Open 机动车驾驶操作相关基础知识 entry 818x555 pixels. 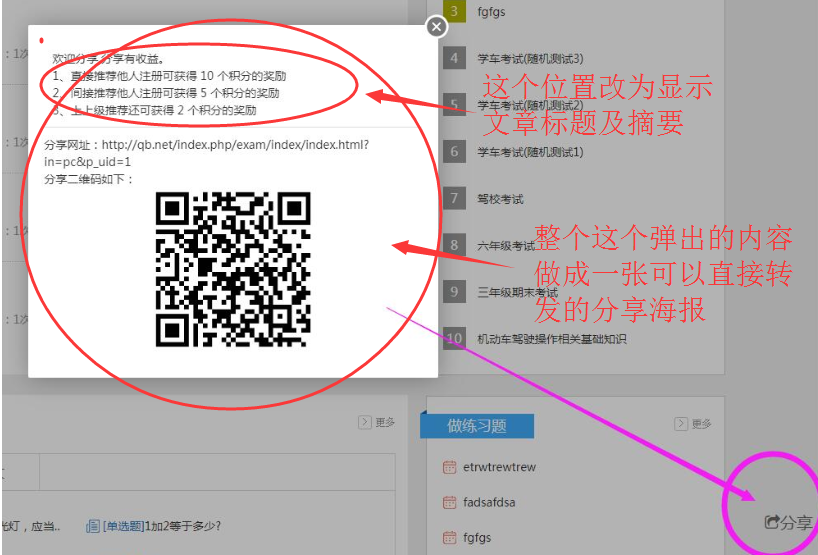pos(551,339)
